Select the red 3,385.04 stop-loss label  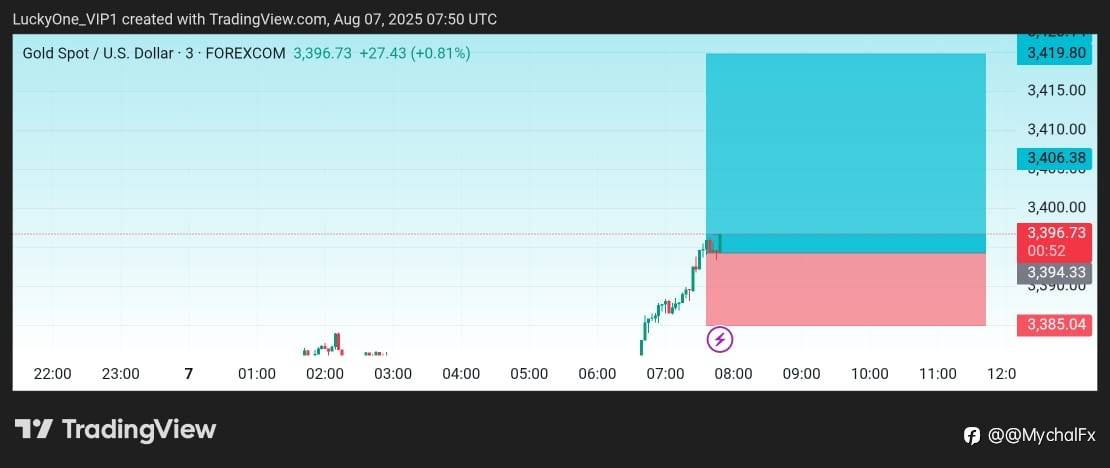click(x=1055, y=325)
